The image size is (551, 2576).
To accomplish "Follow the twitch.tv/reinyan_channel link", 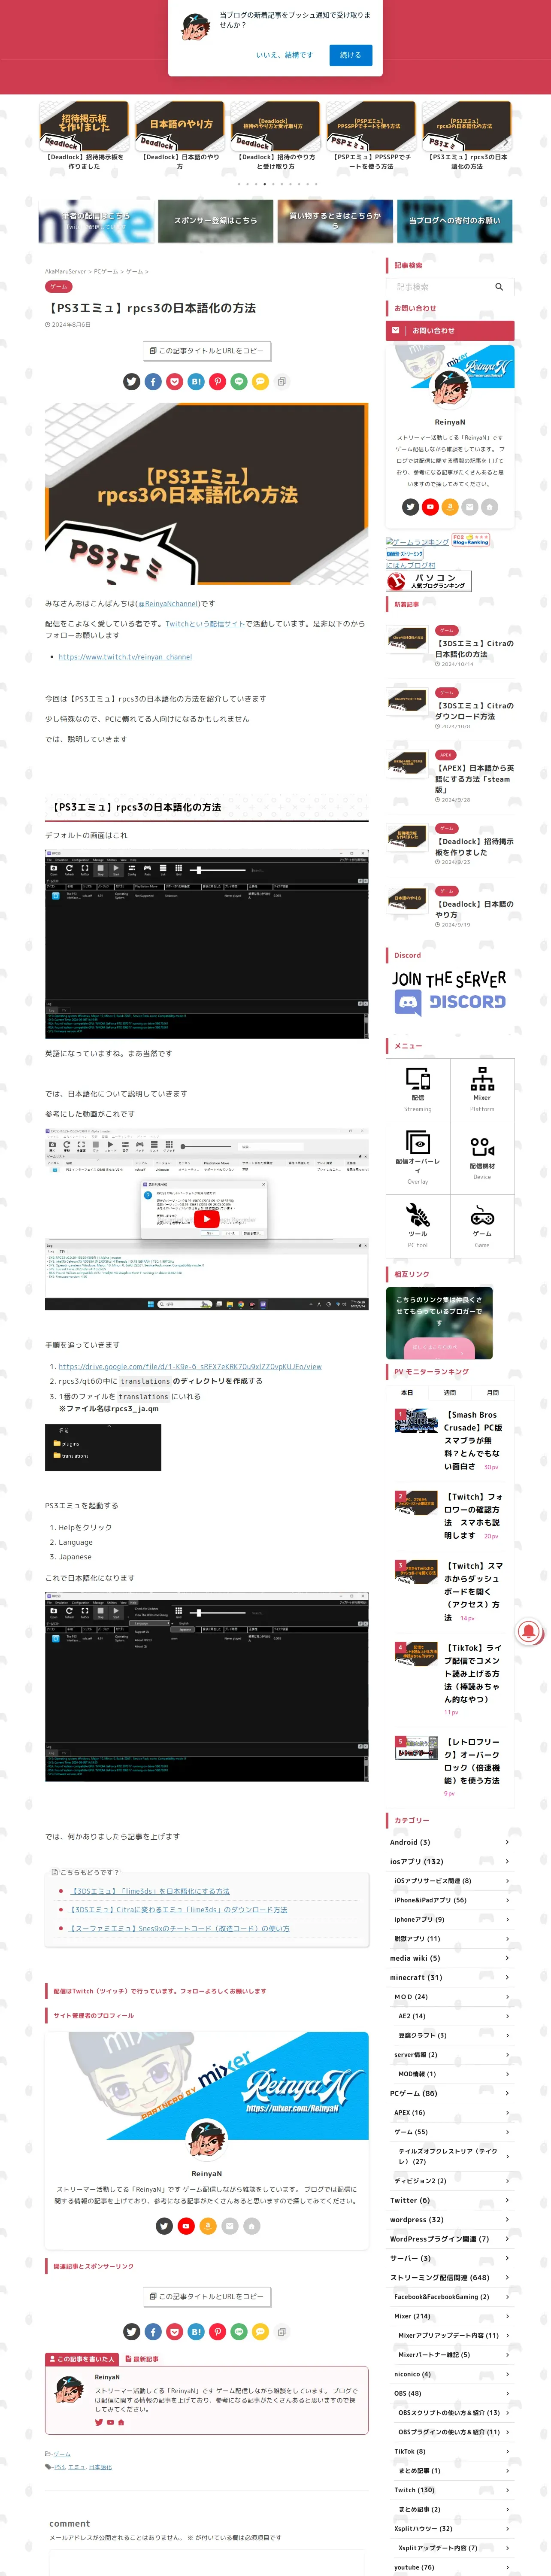I will (x=125, y=657).
